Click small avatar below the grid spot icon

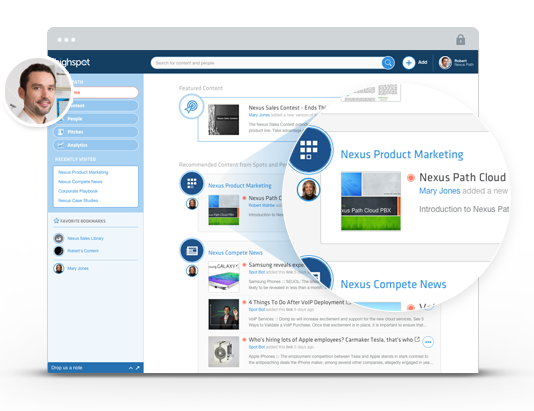pyautogui.click(x=192, y=204)
